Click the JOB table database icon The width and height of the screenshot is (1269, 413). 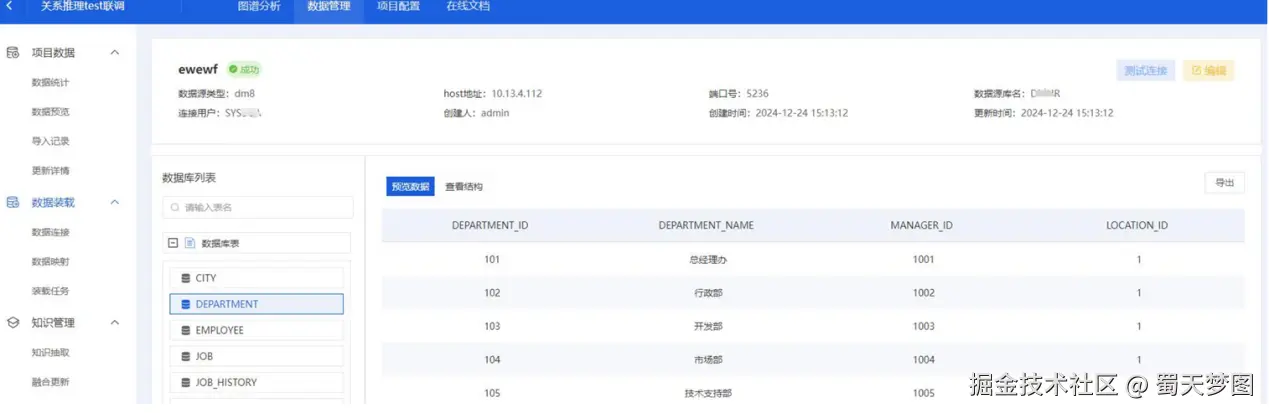[185, 356]
